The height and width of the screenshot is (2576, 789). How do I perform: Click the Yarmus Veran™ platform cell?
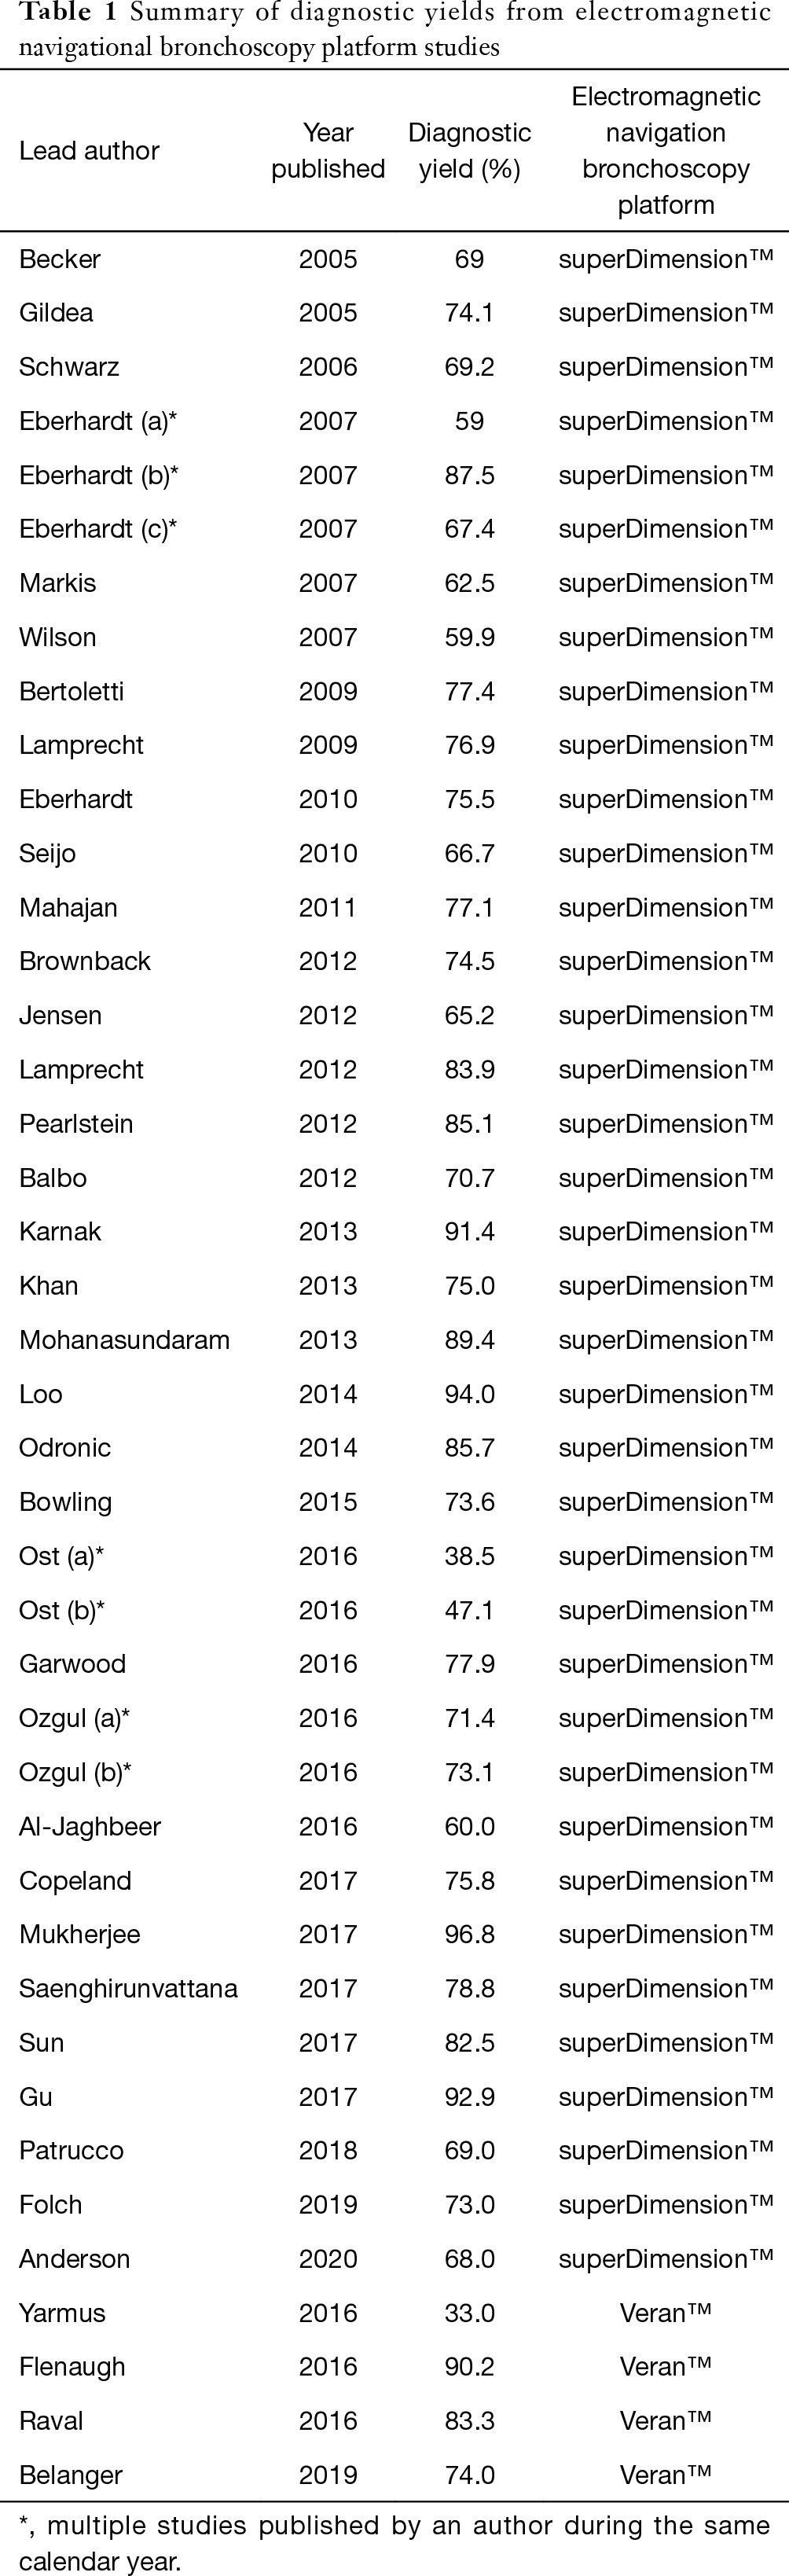(x=665, y=2313)
